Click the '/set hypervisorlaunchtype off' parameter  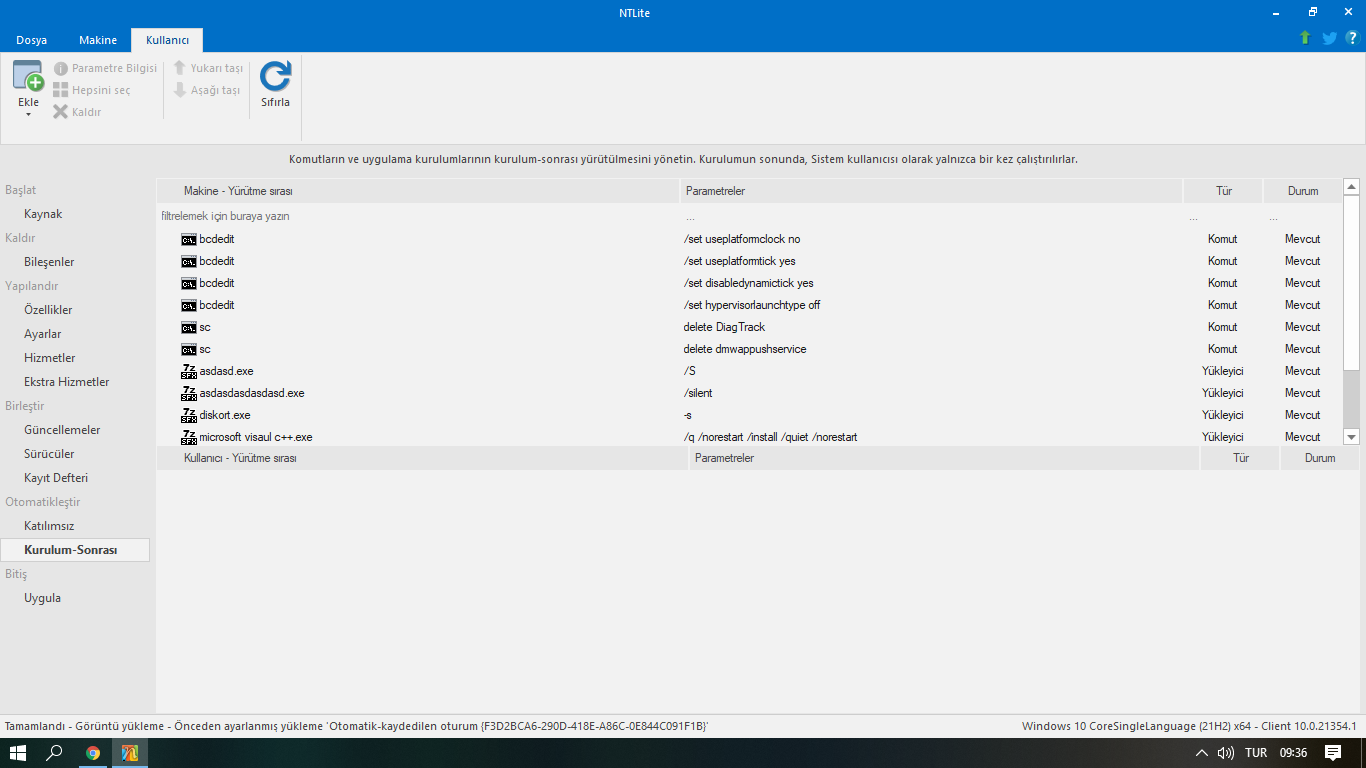752,305
